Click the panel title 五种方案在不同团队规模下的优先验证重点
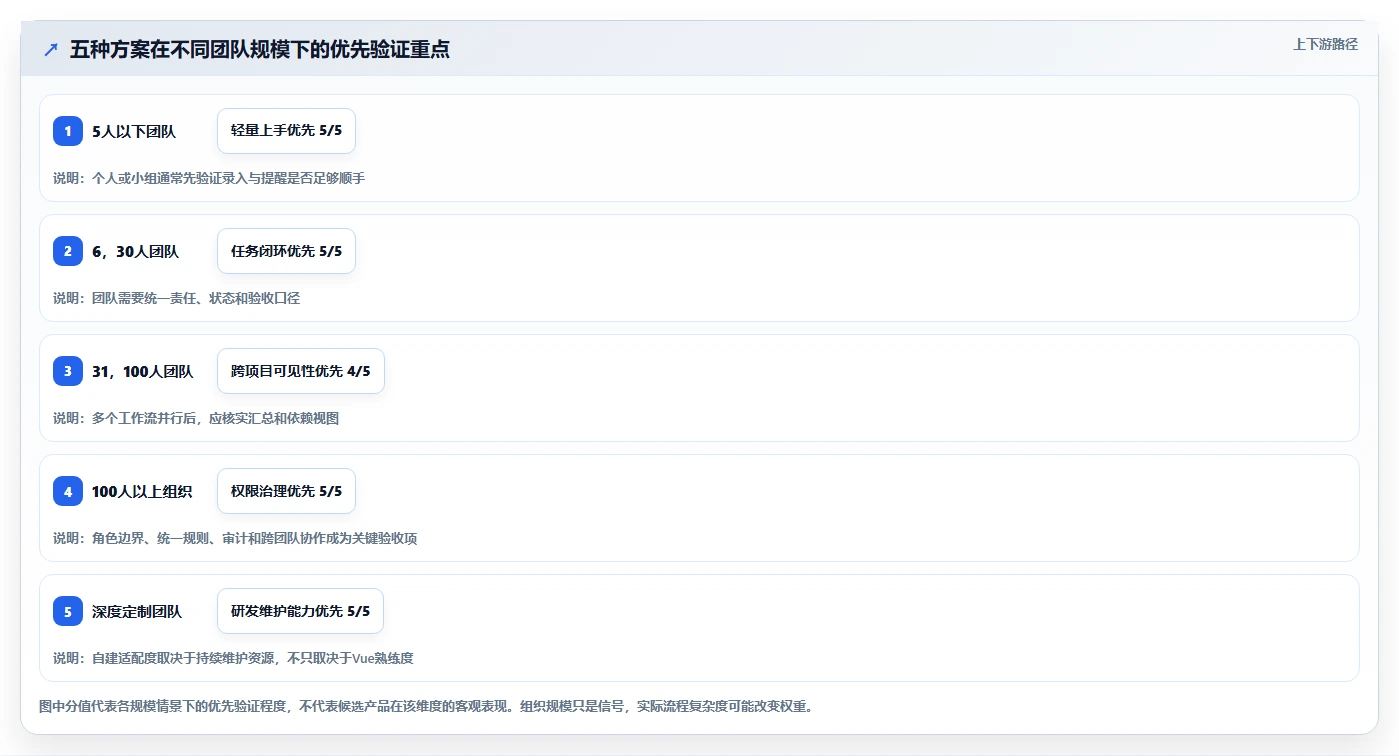The width and height of the screenshot is (1399, 756). click(x=260, y=50)
